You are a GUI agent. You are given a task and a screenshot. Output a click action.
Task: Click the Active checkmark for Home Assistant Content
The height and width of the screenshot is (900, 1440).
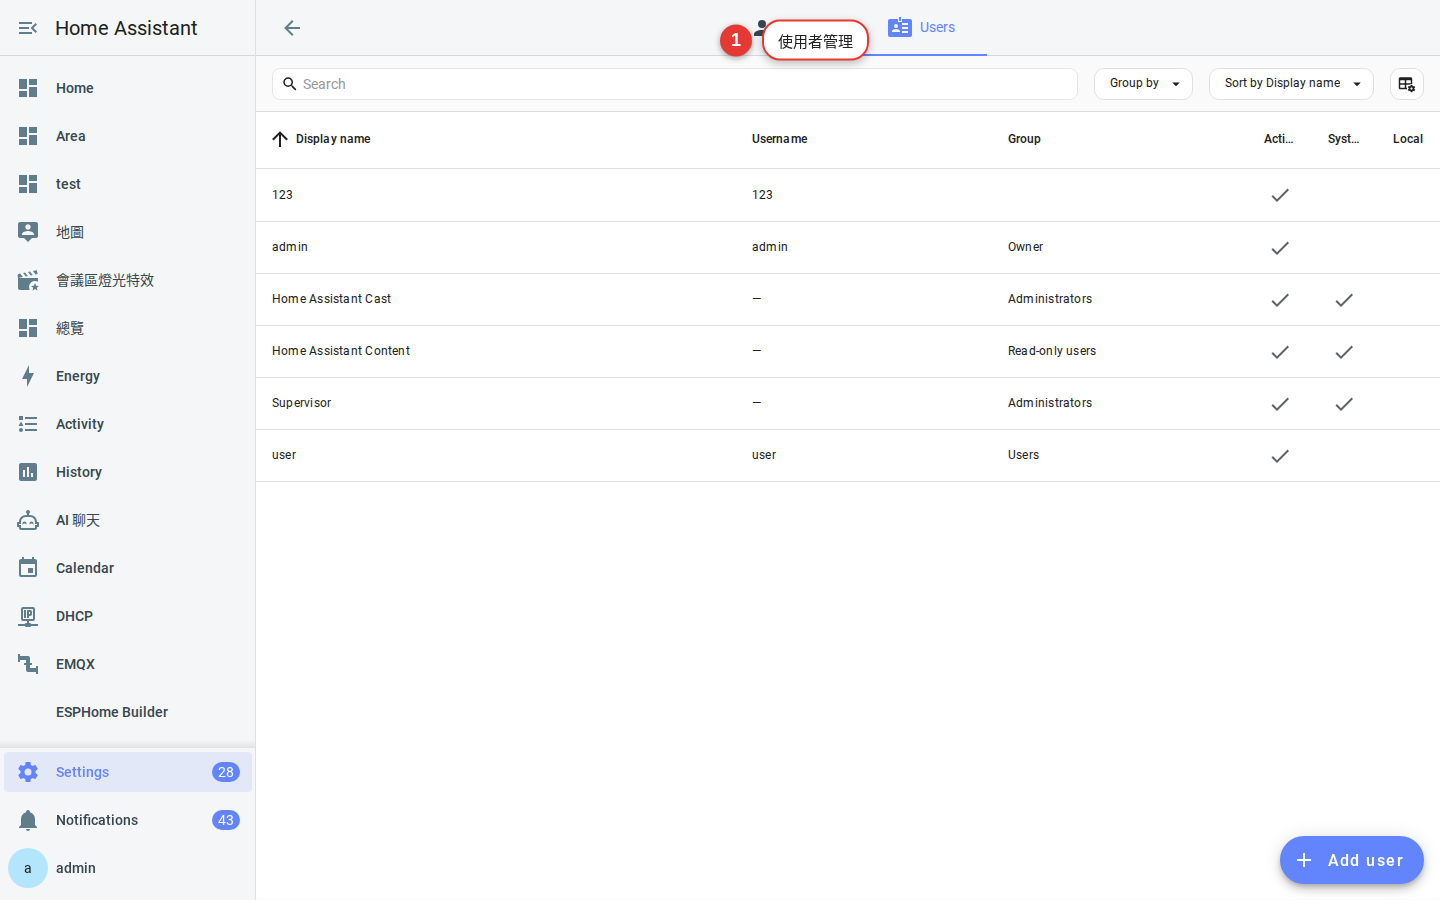coord(1280,351)
